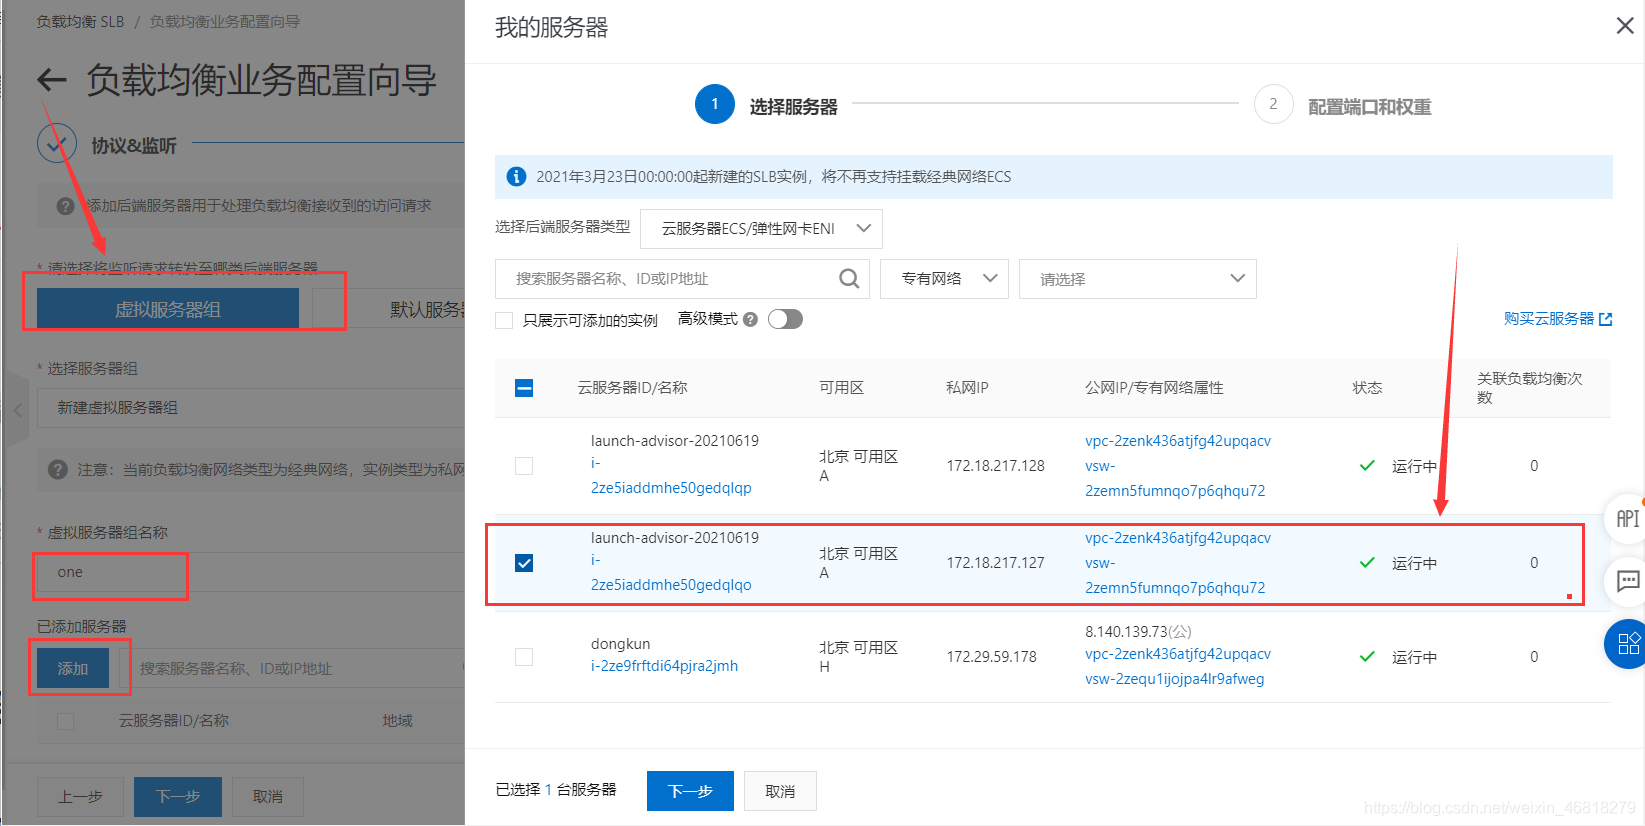1645x826 pixels.
Task: Toggle the select-all checkbox in table header
Action: (524, 388)
